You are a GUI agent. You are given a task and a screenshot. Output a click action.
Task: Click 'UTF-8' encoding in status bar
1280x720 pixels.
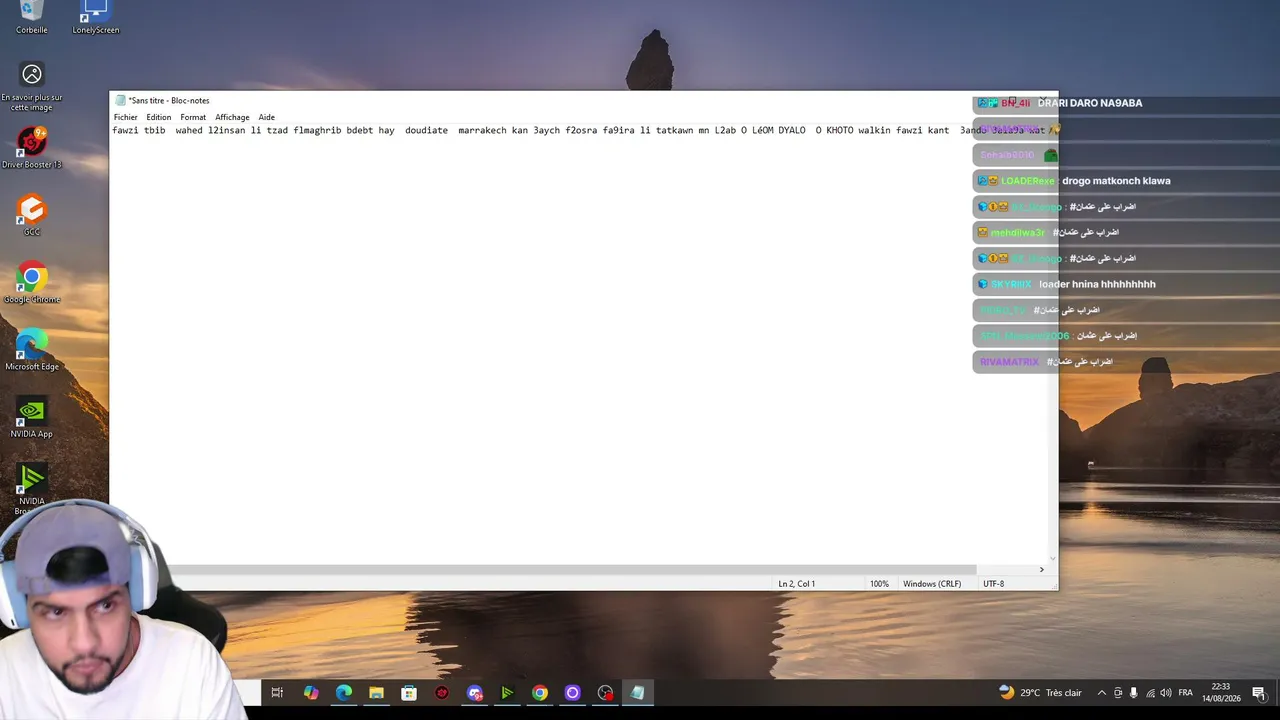[993, 584]
